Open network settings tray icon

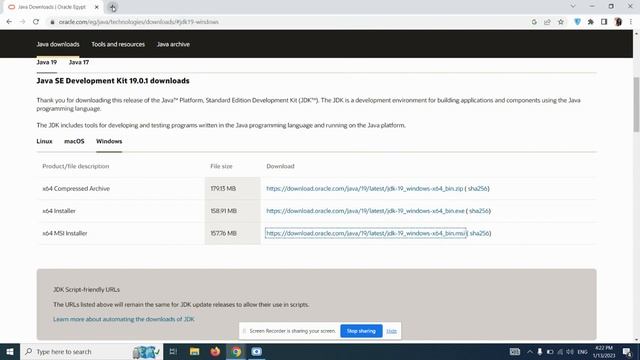(560, 352)
